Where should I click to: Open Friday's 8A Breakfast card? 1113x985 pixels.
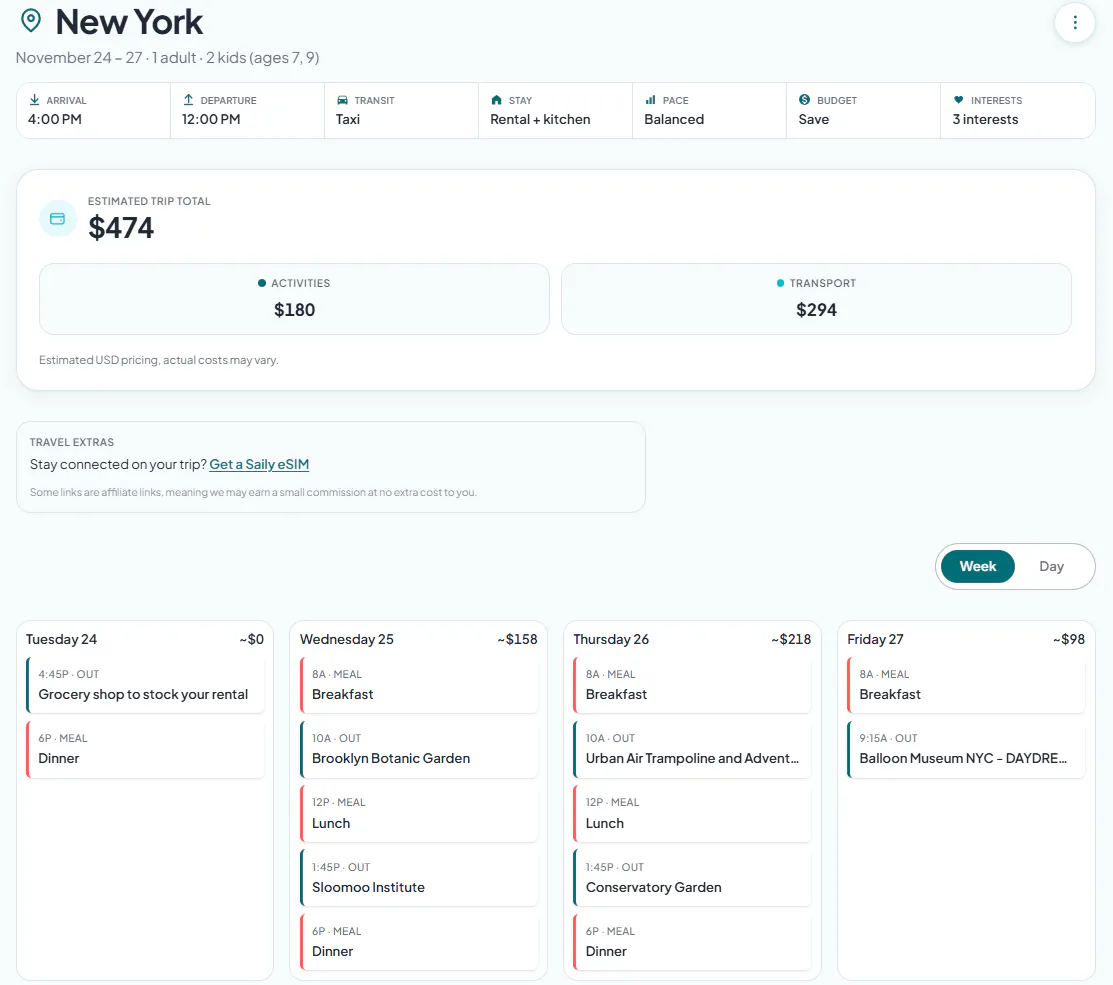966,685
